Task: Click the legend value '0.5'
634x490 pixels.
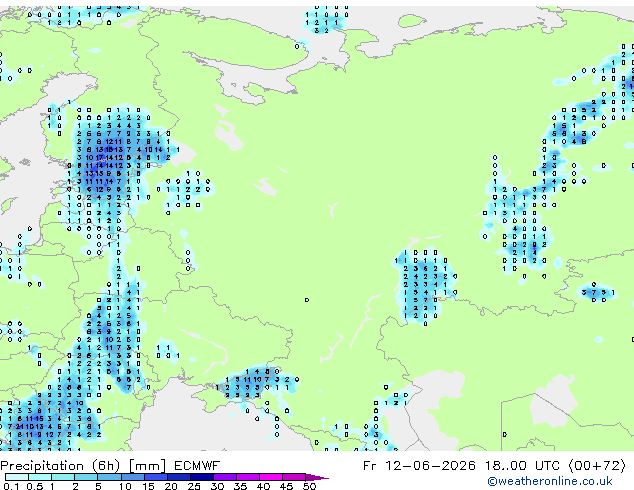Action: tap(34, 486)
